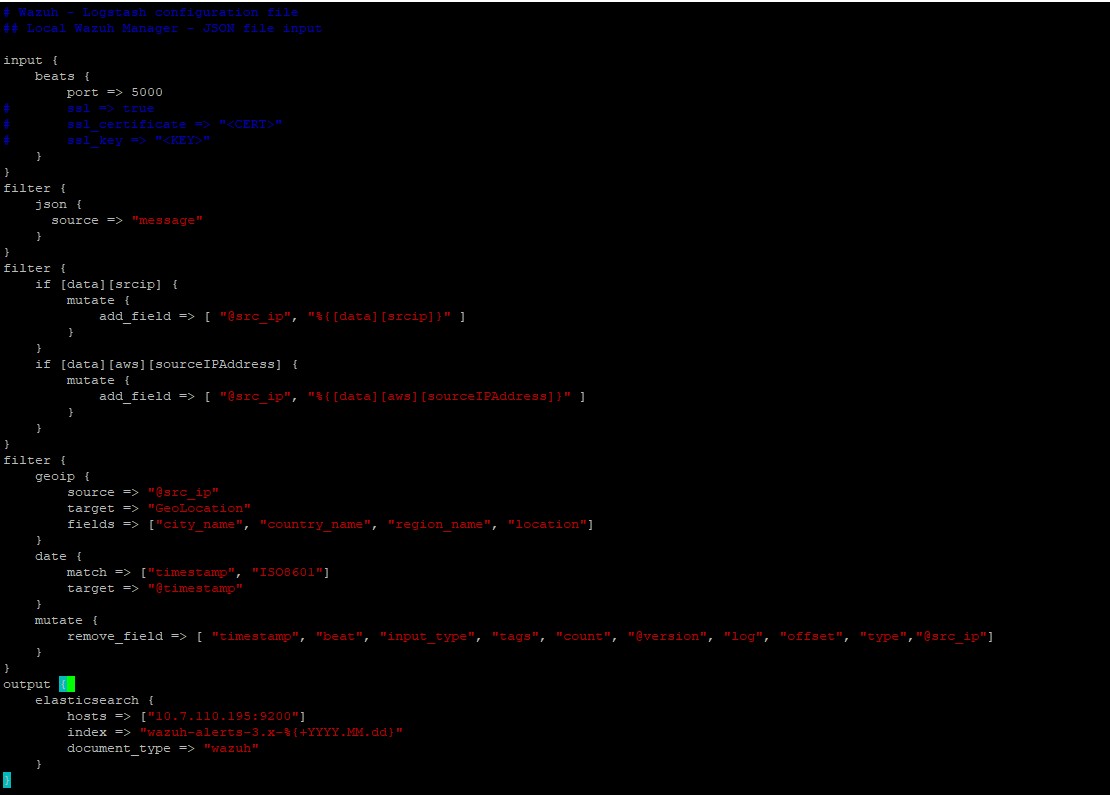Click "input_type" in remove_field list
The height and width of the screenshot is (795, 1110).
[x=427, y=636]
